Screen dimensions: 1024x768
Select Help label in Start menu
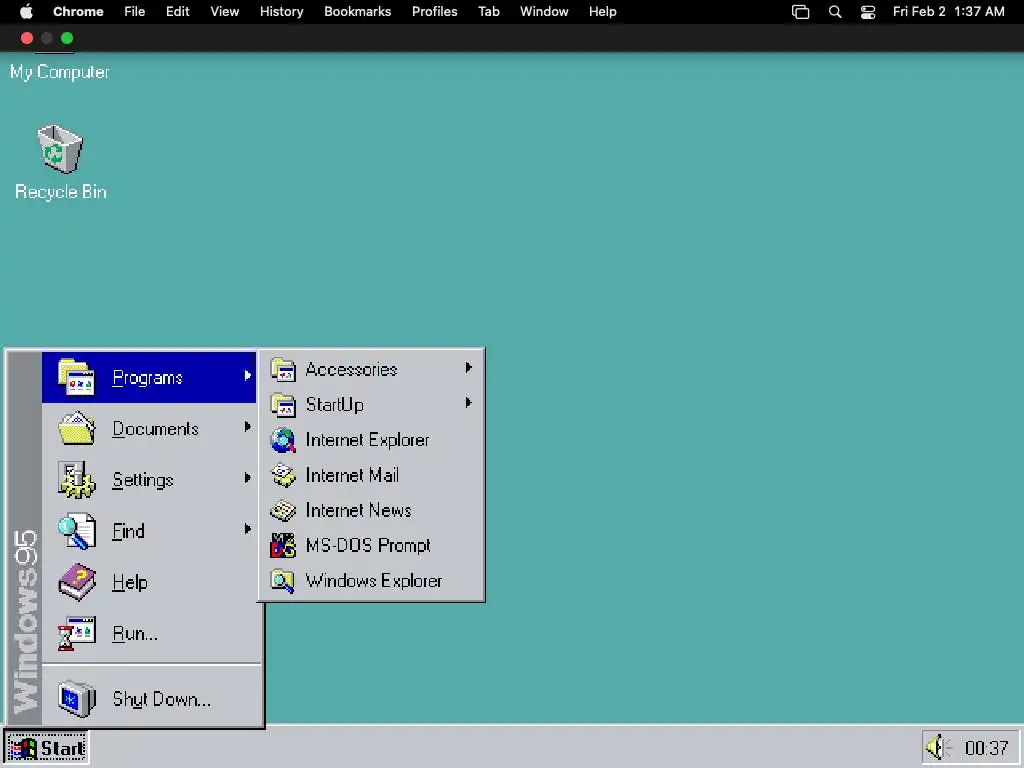point(129,582)
